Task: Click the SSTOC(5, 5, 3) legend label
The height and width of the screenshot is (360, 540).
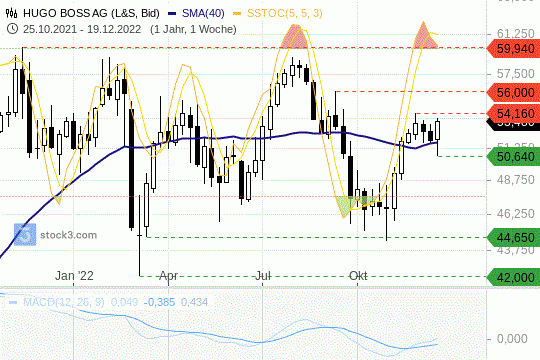Action: pyautogui.click(x=285, y=13)
